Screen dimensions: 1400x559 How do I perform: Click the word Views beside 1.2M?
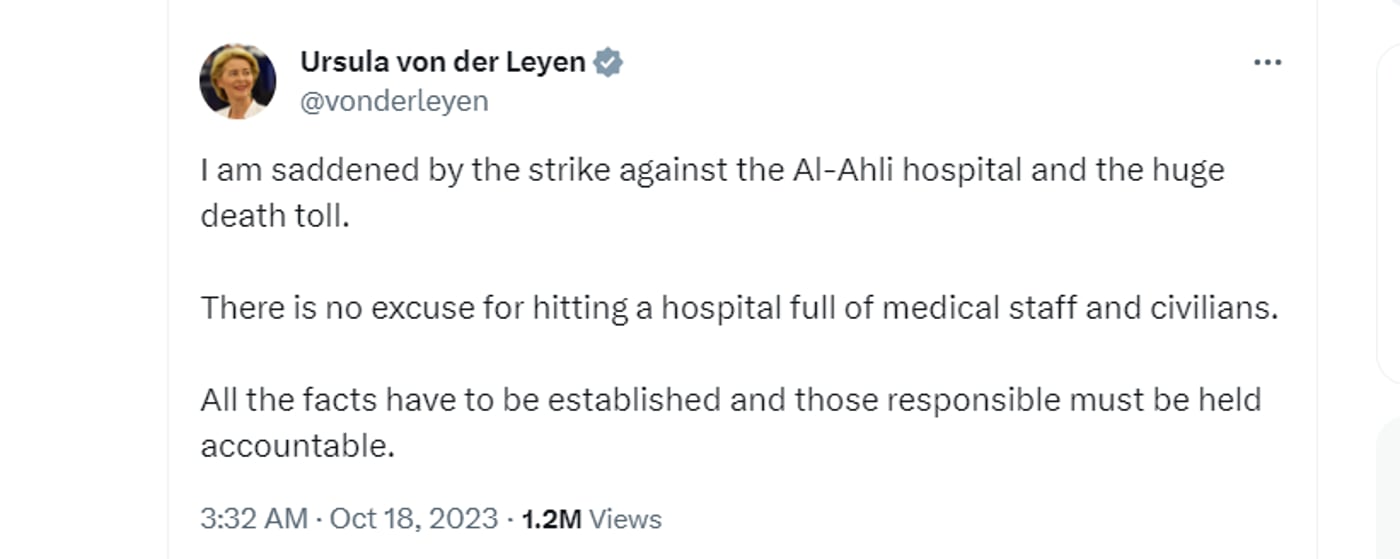625,519
